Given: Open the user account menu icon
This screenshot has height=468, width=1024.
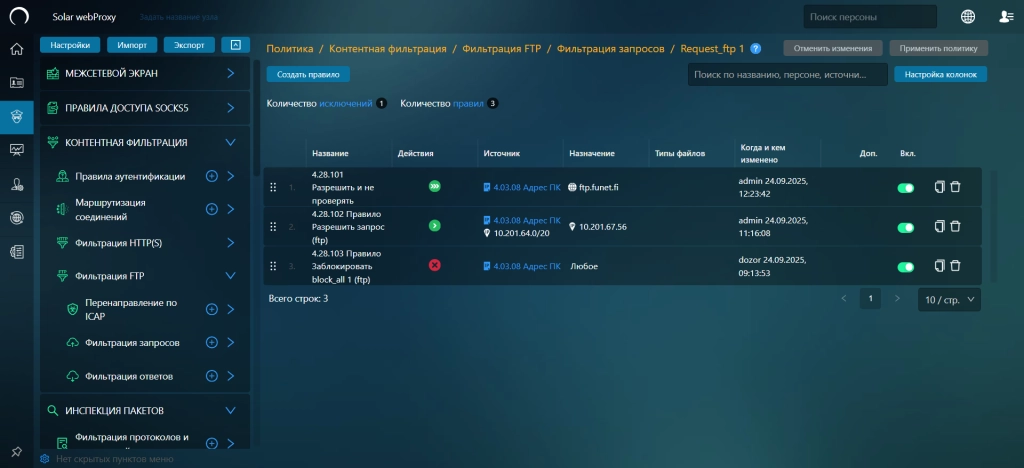Looking at the screenshot, I should [1006, 16].
